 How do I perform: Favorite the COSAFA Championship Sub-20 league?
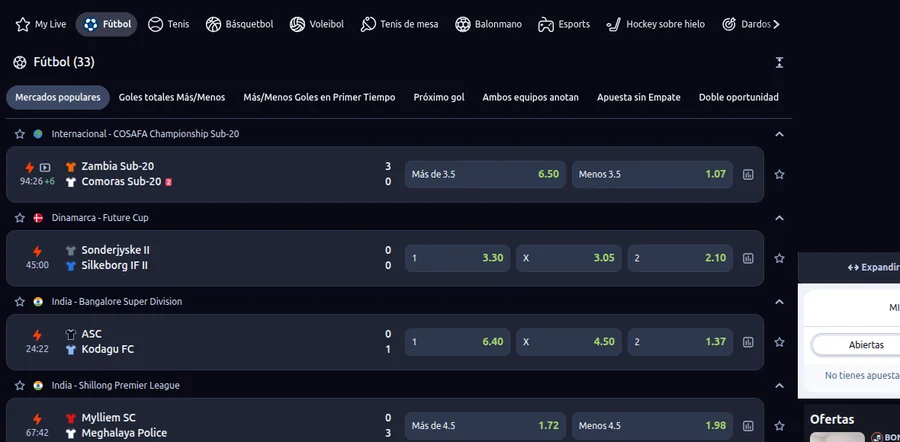pyautogui.click(x=20, y=134)
